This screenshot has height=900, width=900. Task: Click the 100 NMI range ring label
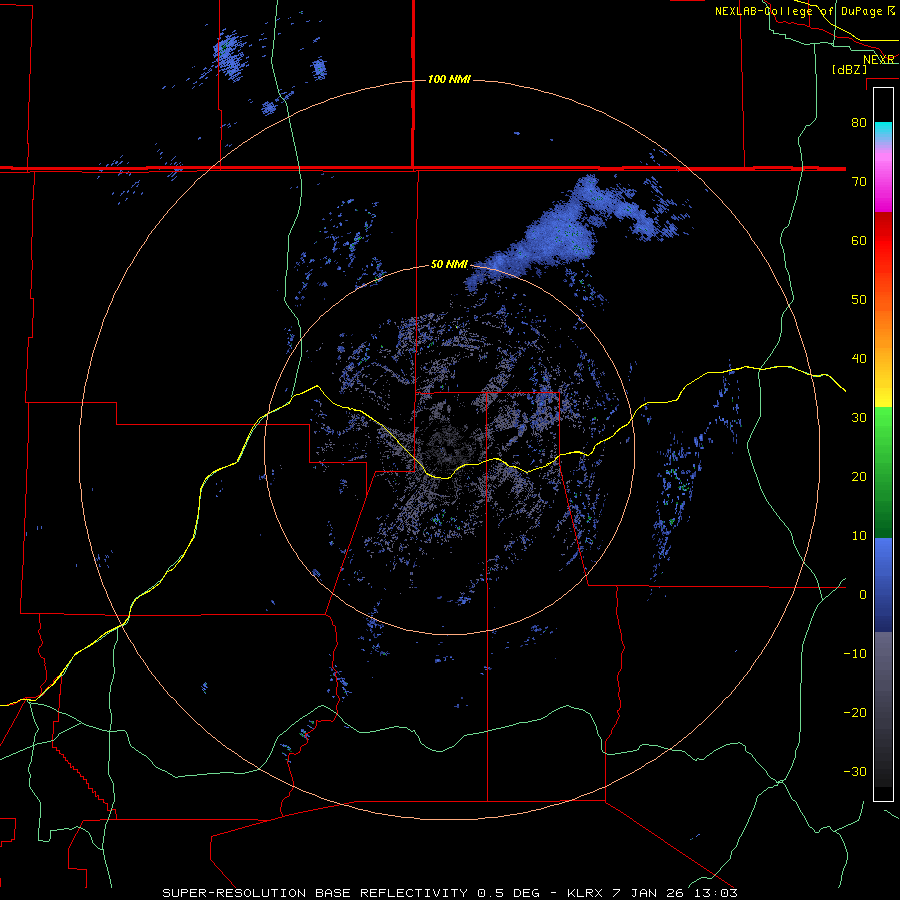tap(449, 79)
